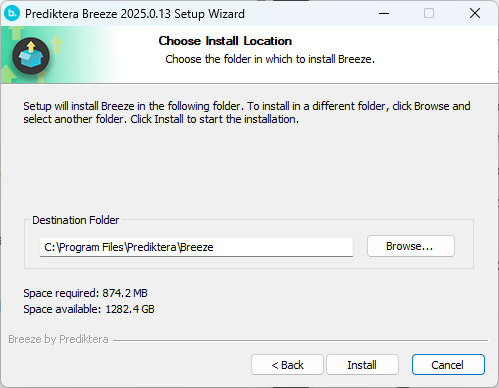Cancel the Breeze setup
This screenshot has width=499, height=388.
coord(448,365)
